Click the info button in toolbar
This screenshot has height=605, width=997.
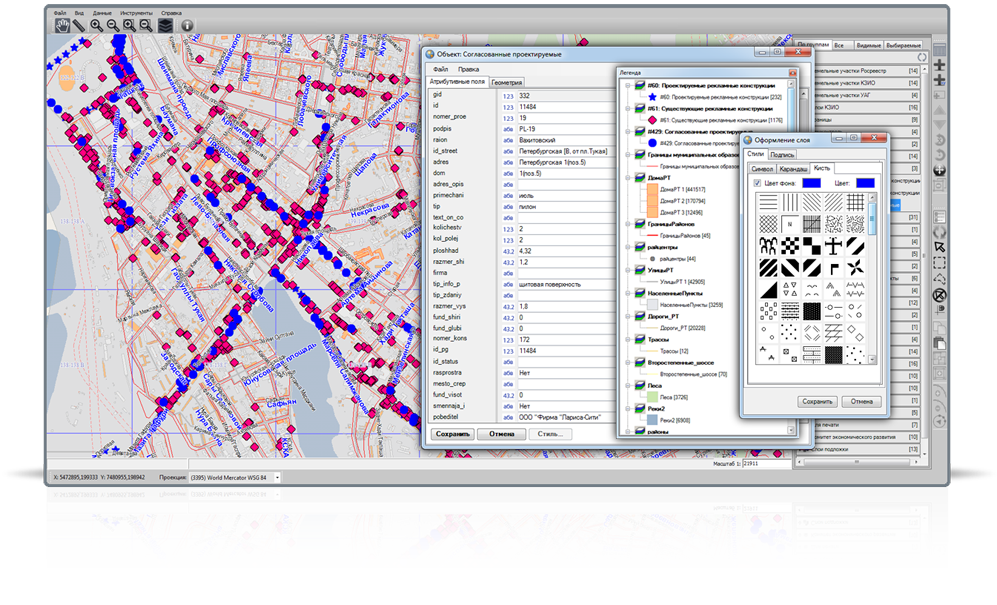pos(187,26)
